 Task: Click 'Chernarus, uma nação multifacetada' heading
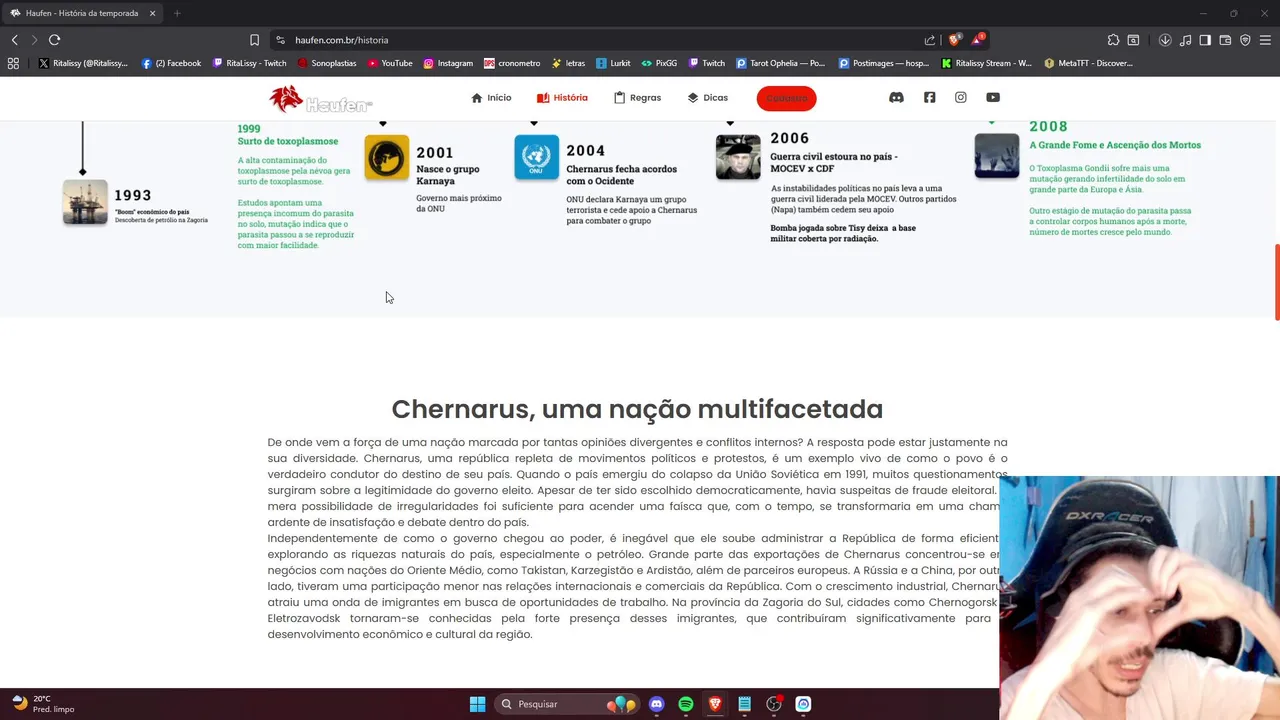(x=637, y=409)
